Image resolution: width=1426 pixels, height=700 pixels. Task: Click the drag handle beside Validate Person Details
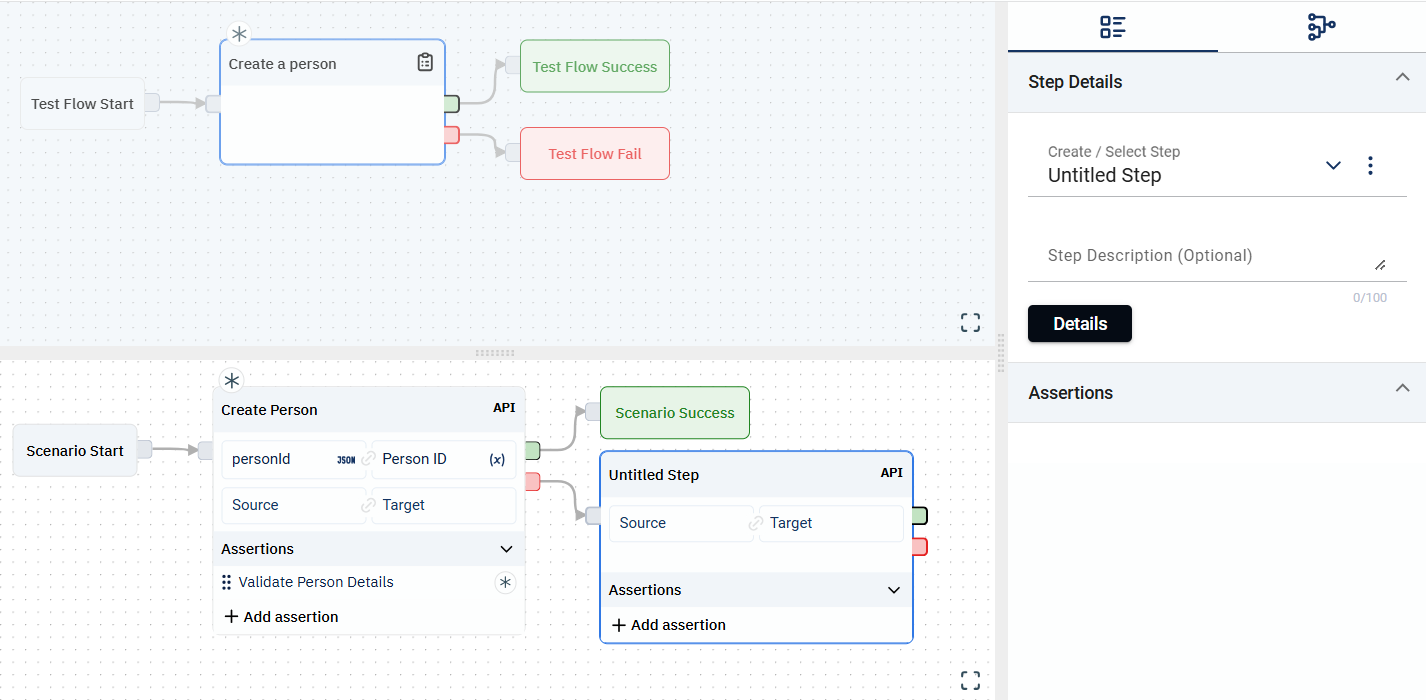tap(227, 582)
